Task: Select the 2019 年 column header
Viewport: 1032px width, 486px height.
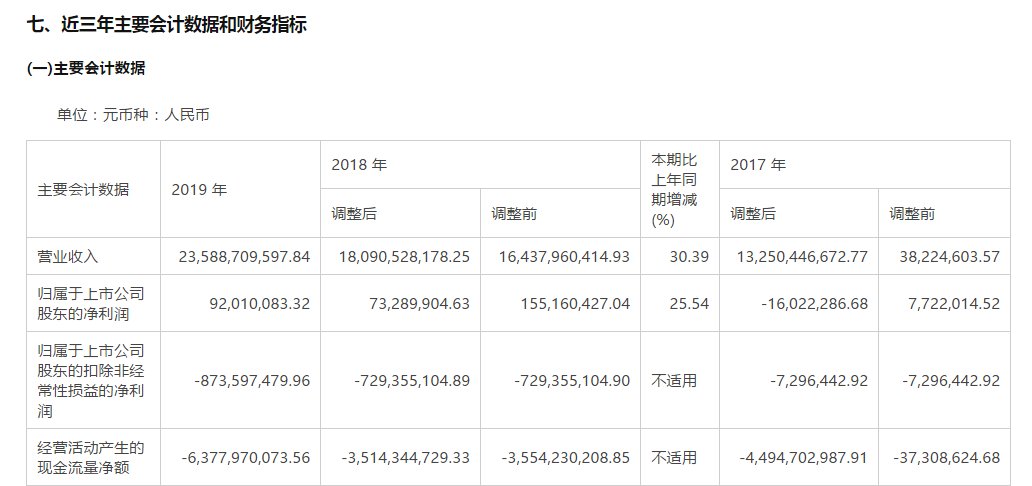Action: coord(199,189)
